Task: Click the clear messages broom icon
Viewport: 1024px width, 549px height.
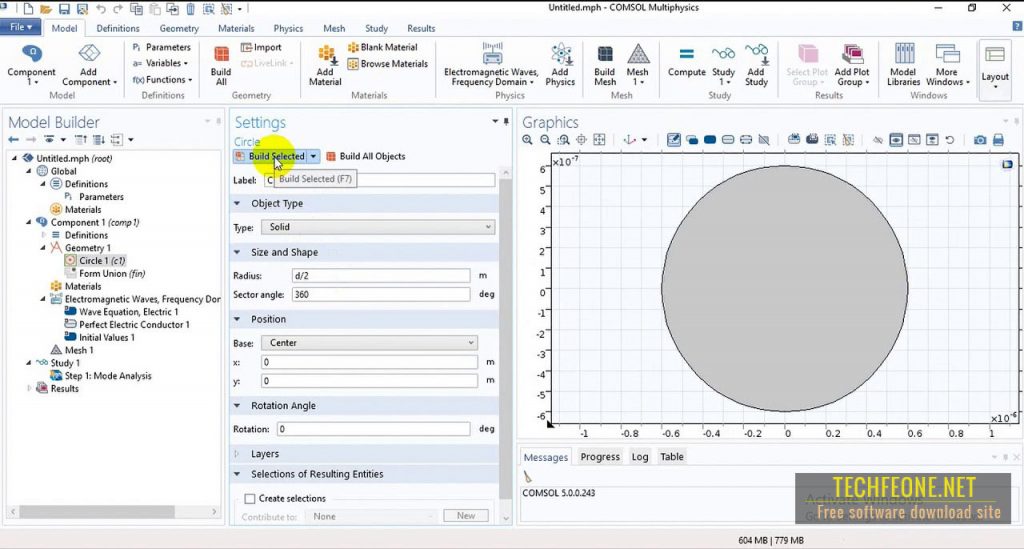Action: 528,477
